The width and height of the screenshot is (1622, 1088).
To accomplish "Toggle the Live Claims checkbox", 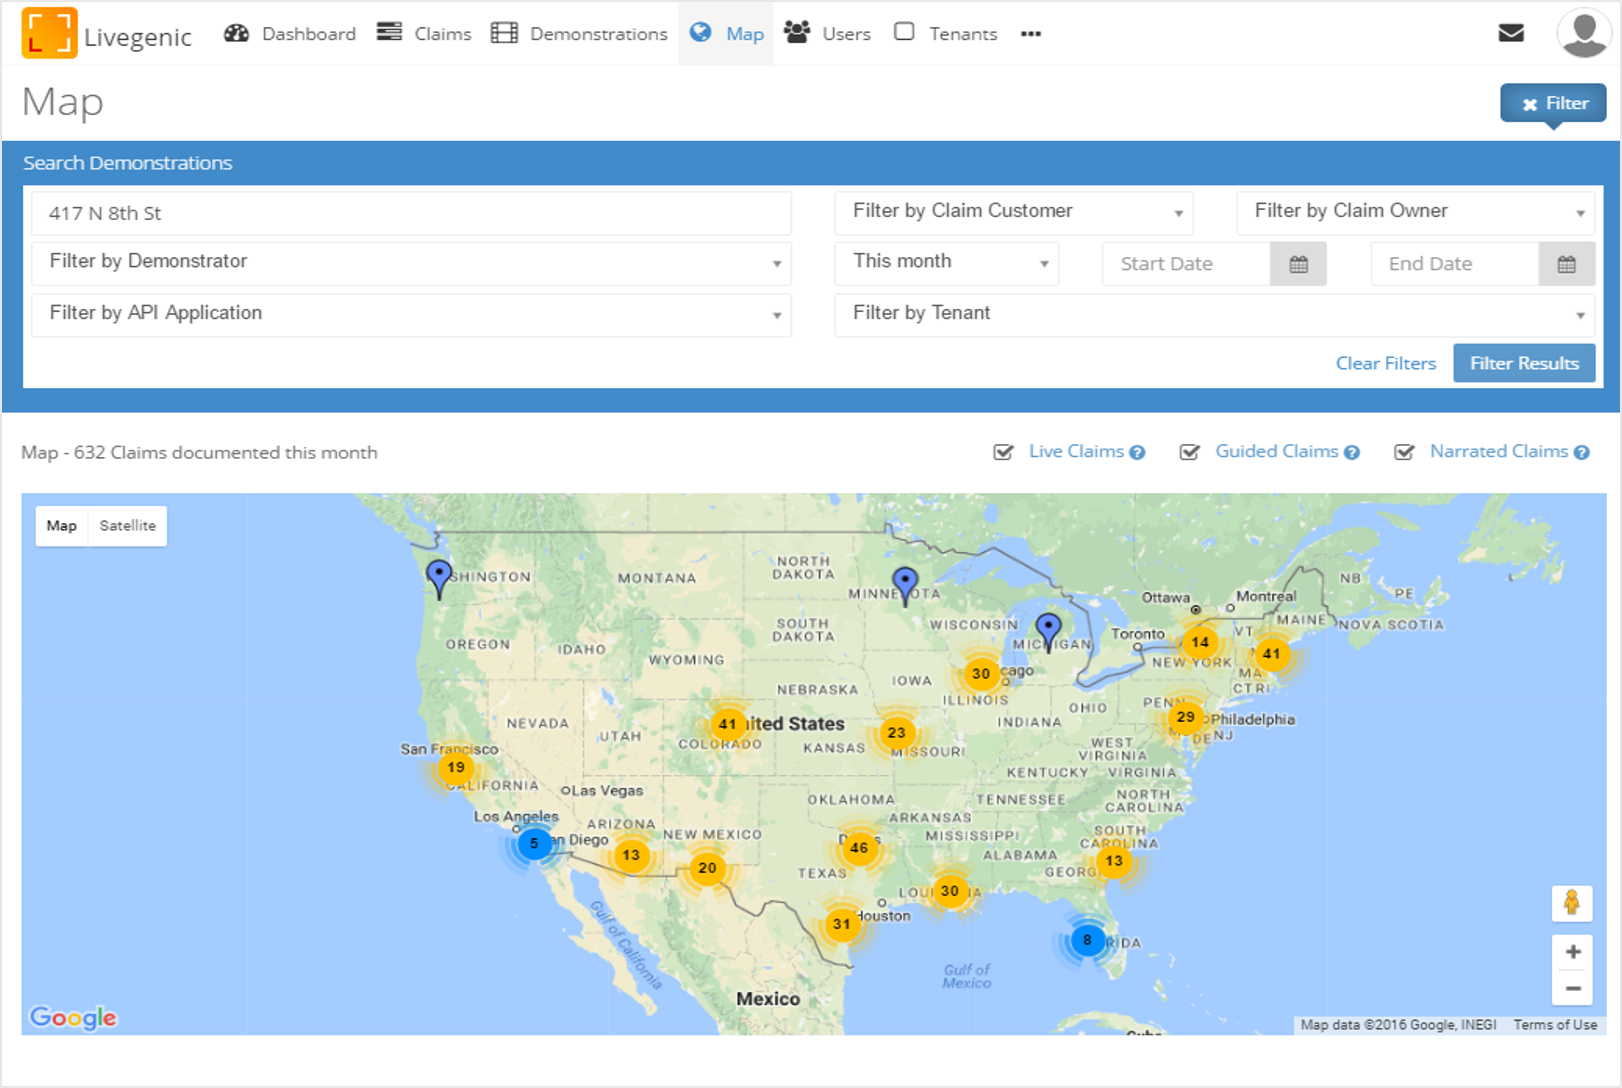I will [x=1003, y=452].
